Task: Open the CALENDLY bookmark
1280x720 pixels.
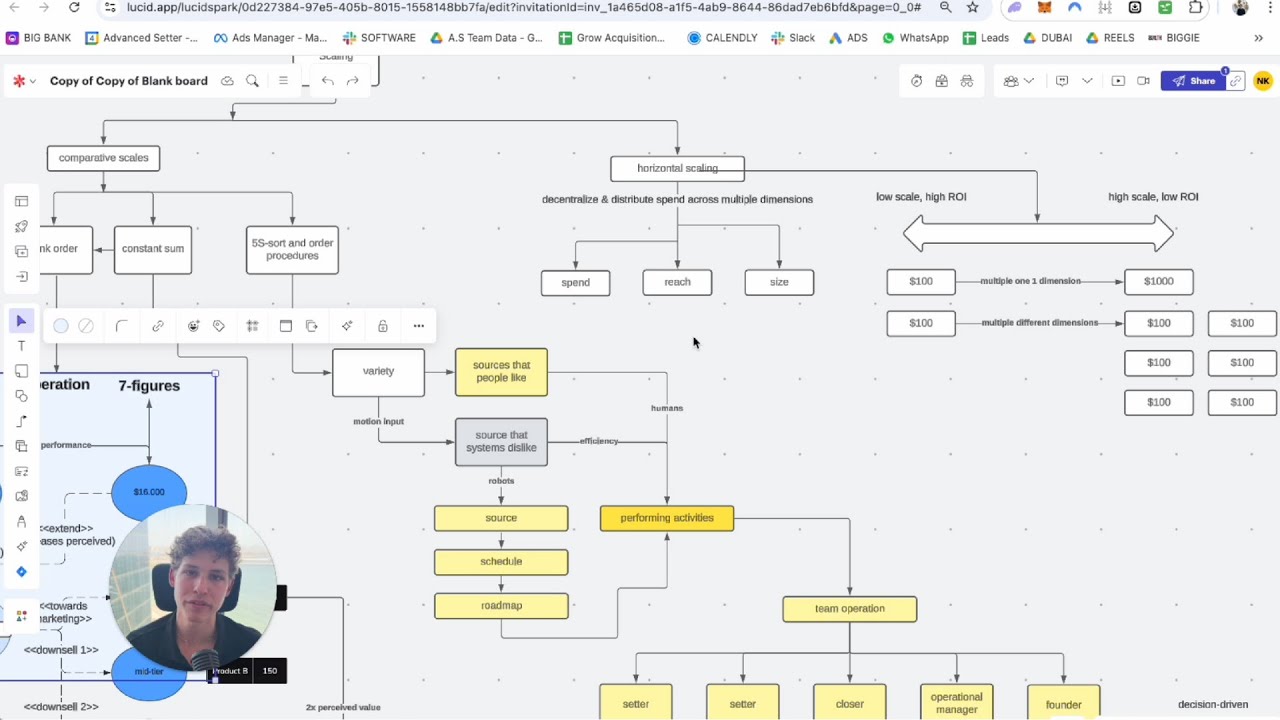Action: coord(722,38)
